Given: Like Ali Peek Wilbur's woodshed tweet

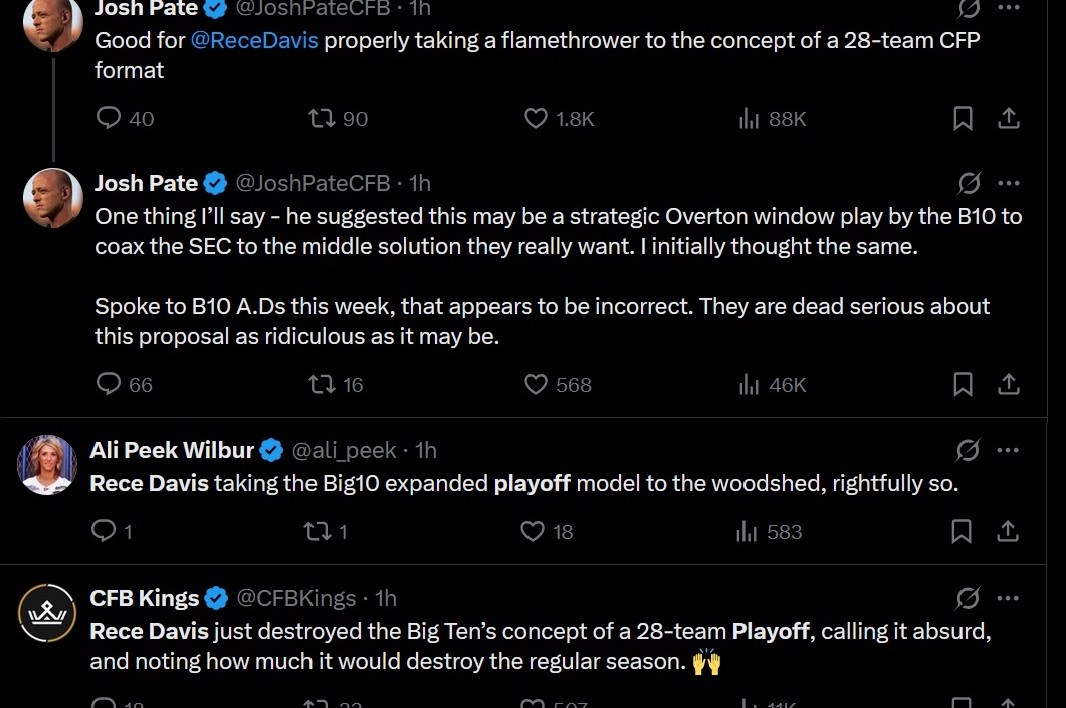Looking at the screenshot, I should (534, 532).
